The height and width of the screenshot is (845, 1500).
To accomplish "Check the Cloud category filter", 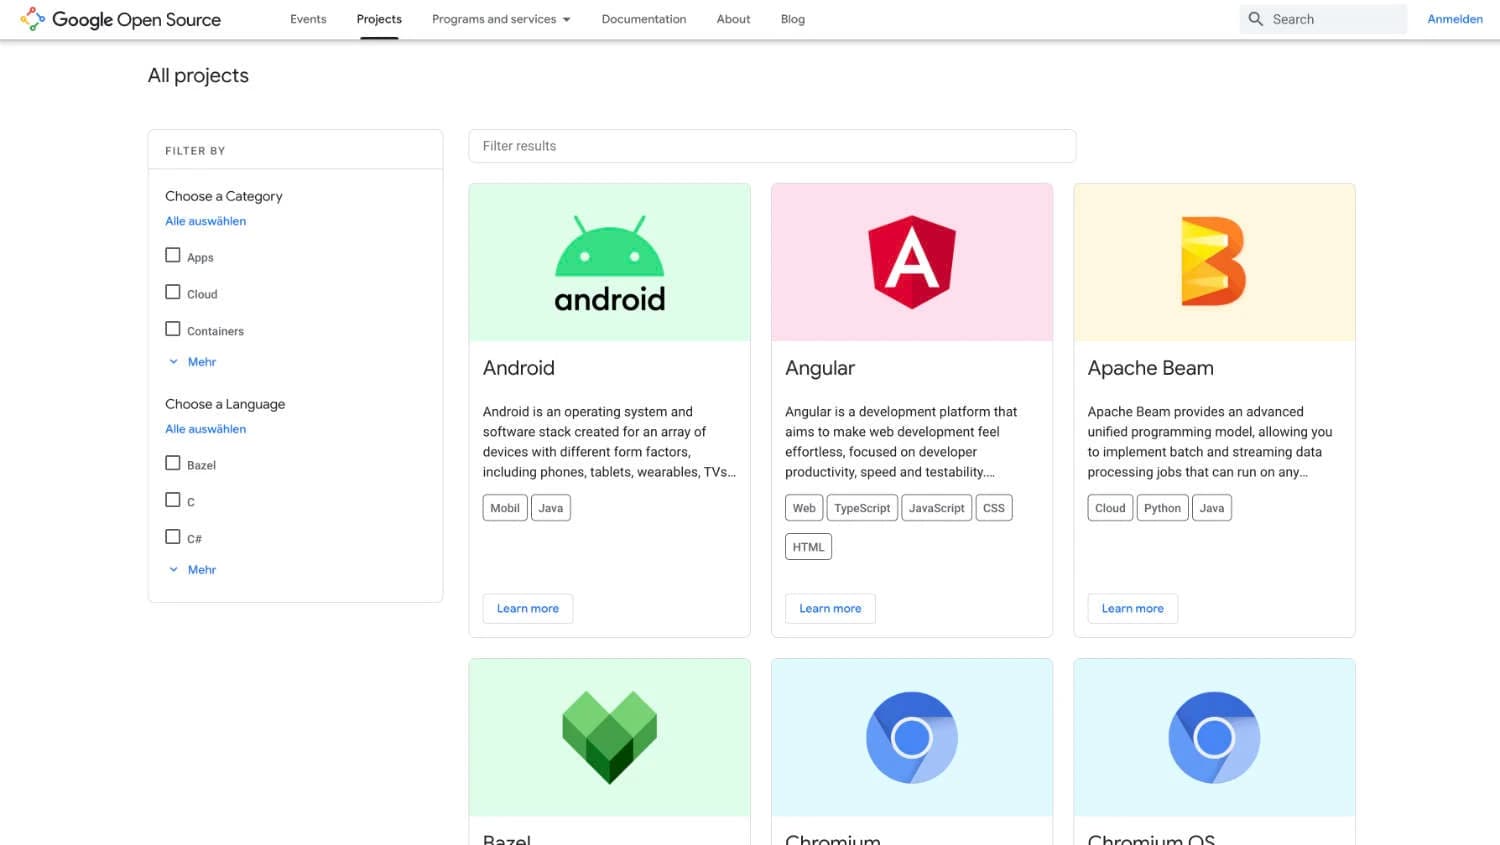I will tap(172, 291).
